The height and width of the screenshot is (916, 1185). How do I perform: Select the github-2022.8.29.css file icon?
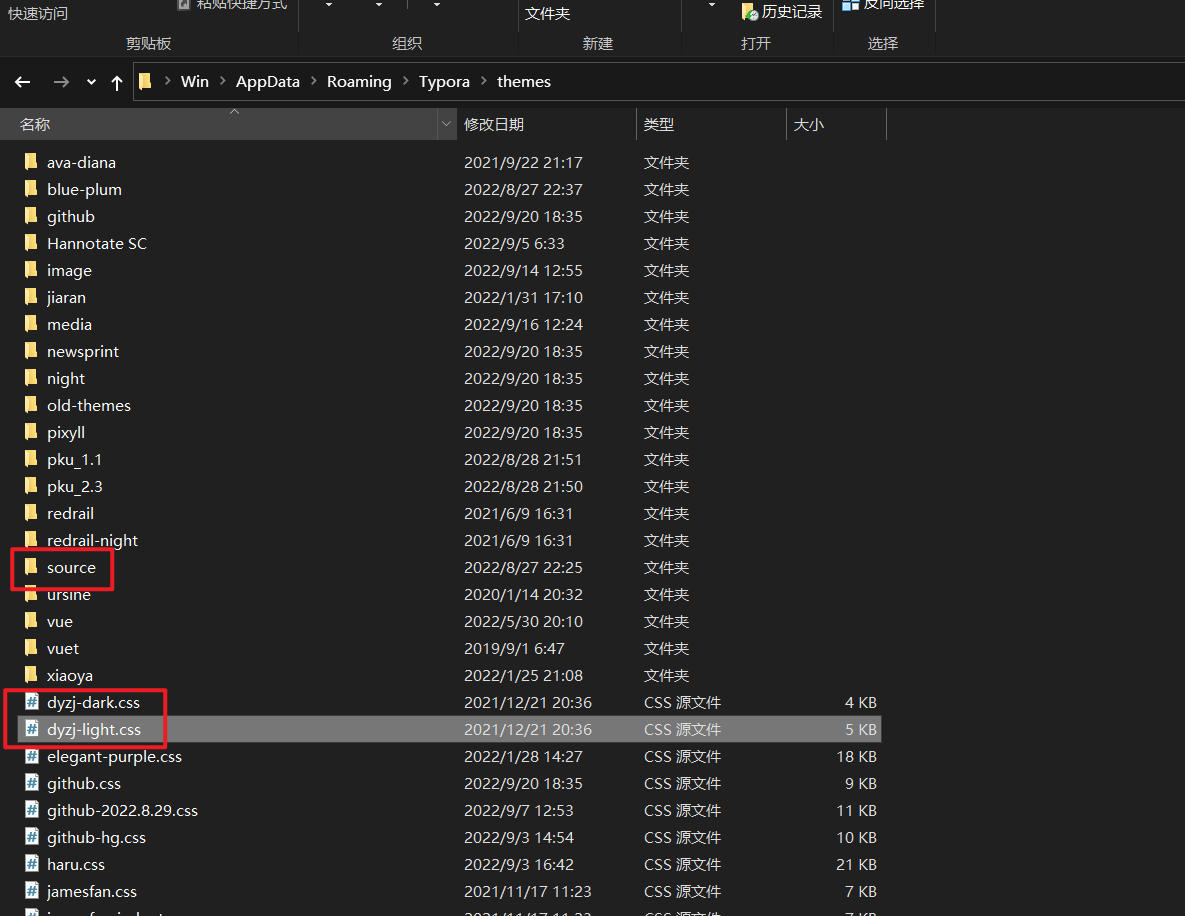click(32, 810)
